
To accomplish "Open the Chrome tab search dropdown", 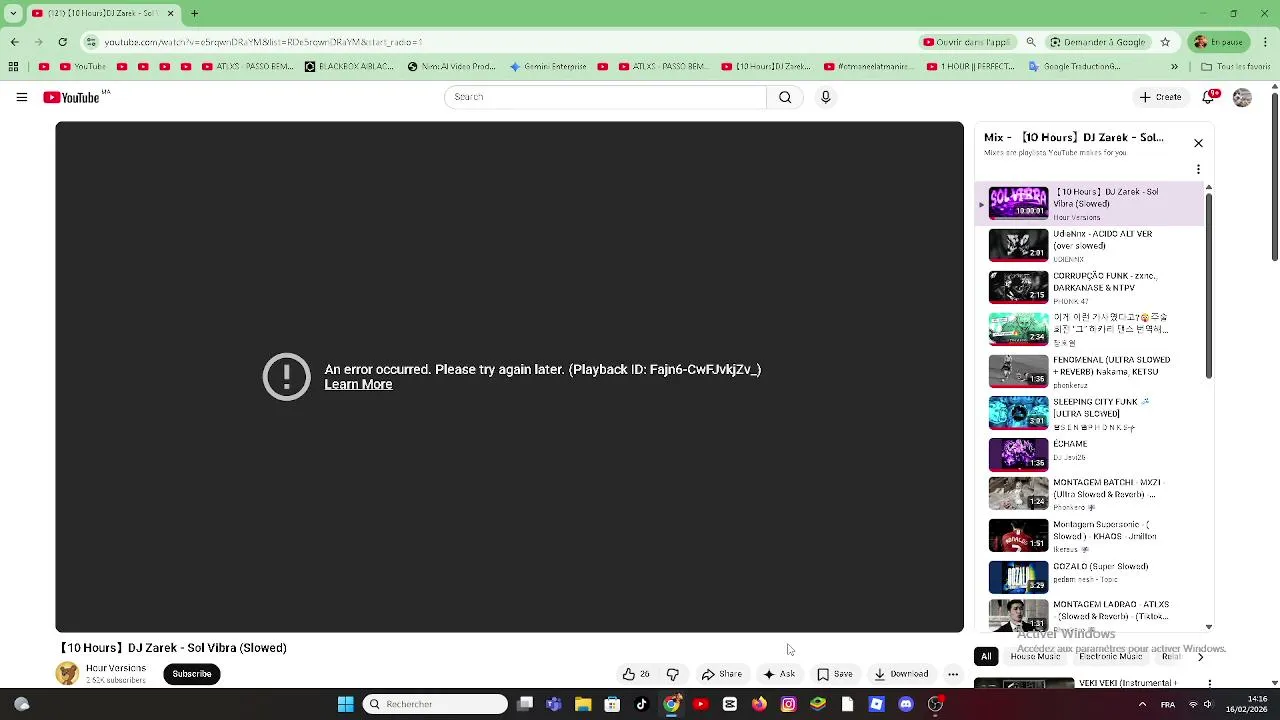I will click(x=13, y=13).
